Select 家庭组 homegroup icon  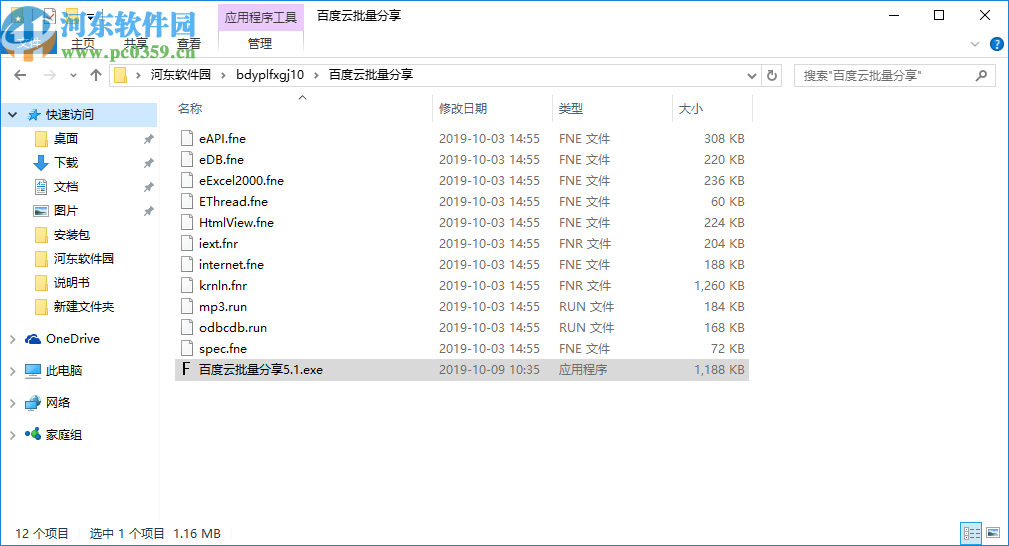tap(33, 434)
